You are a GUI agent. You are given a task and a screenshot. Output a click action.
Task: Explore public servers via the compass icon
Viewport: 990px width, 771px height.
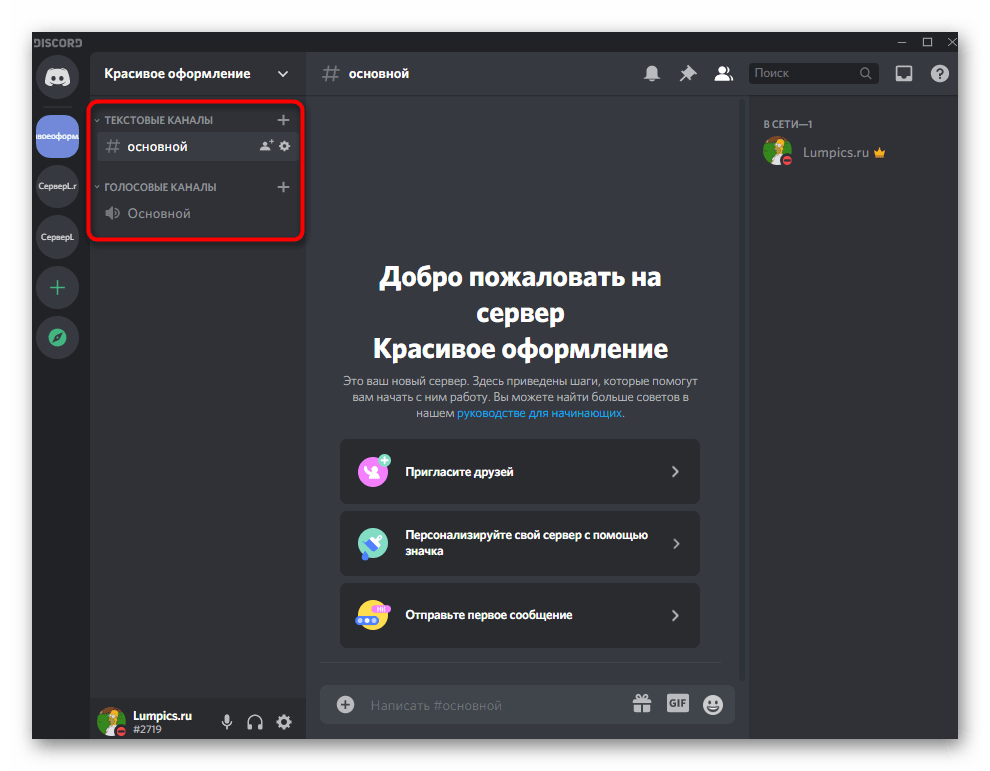pyautogui.click(x=57, y=338)
